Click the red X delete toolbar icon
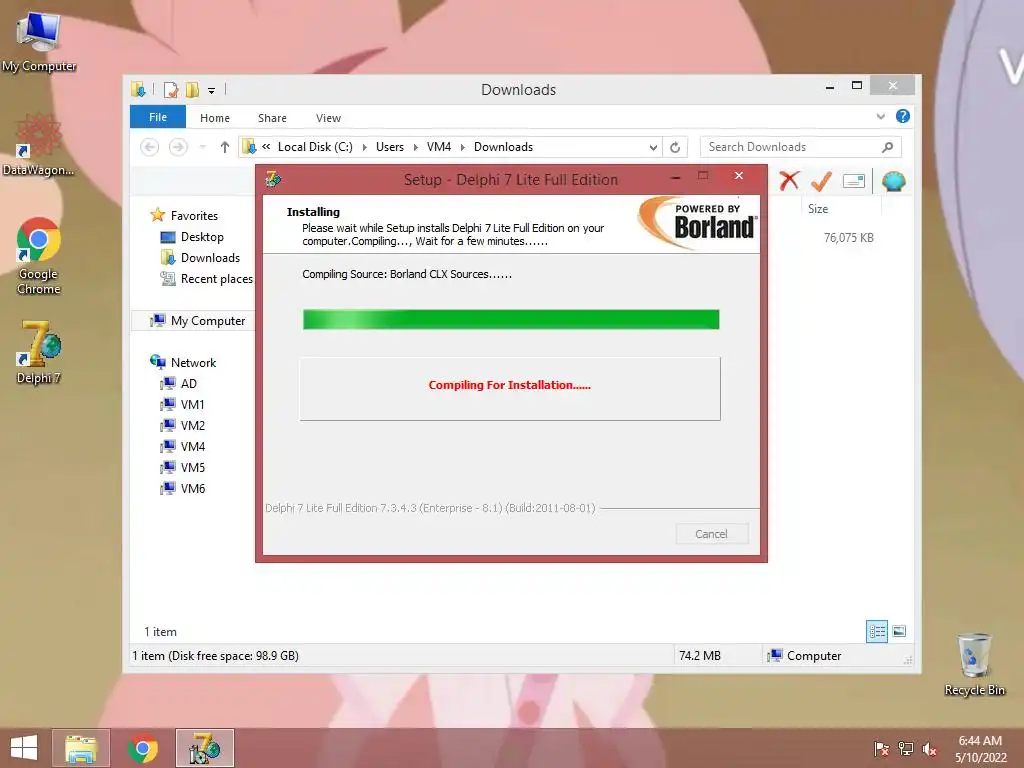Image resolution: width=1024 pixels, height=768 pixels. (790, 181)
